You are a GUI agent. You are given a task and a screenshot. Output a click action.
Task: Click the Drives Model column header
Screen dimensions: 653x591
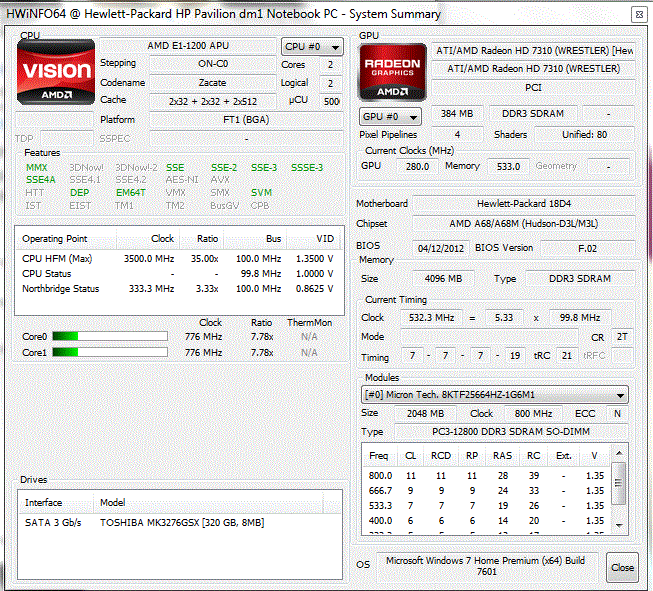[208, 503]
